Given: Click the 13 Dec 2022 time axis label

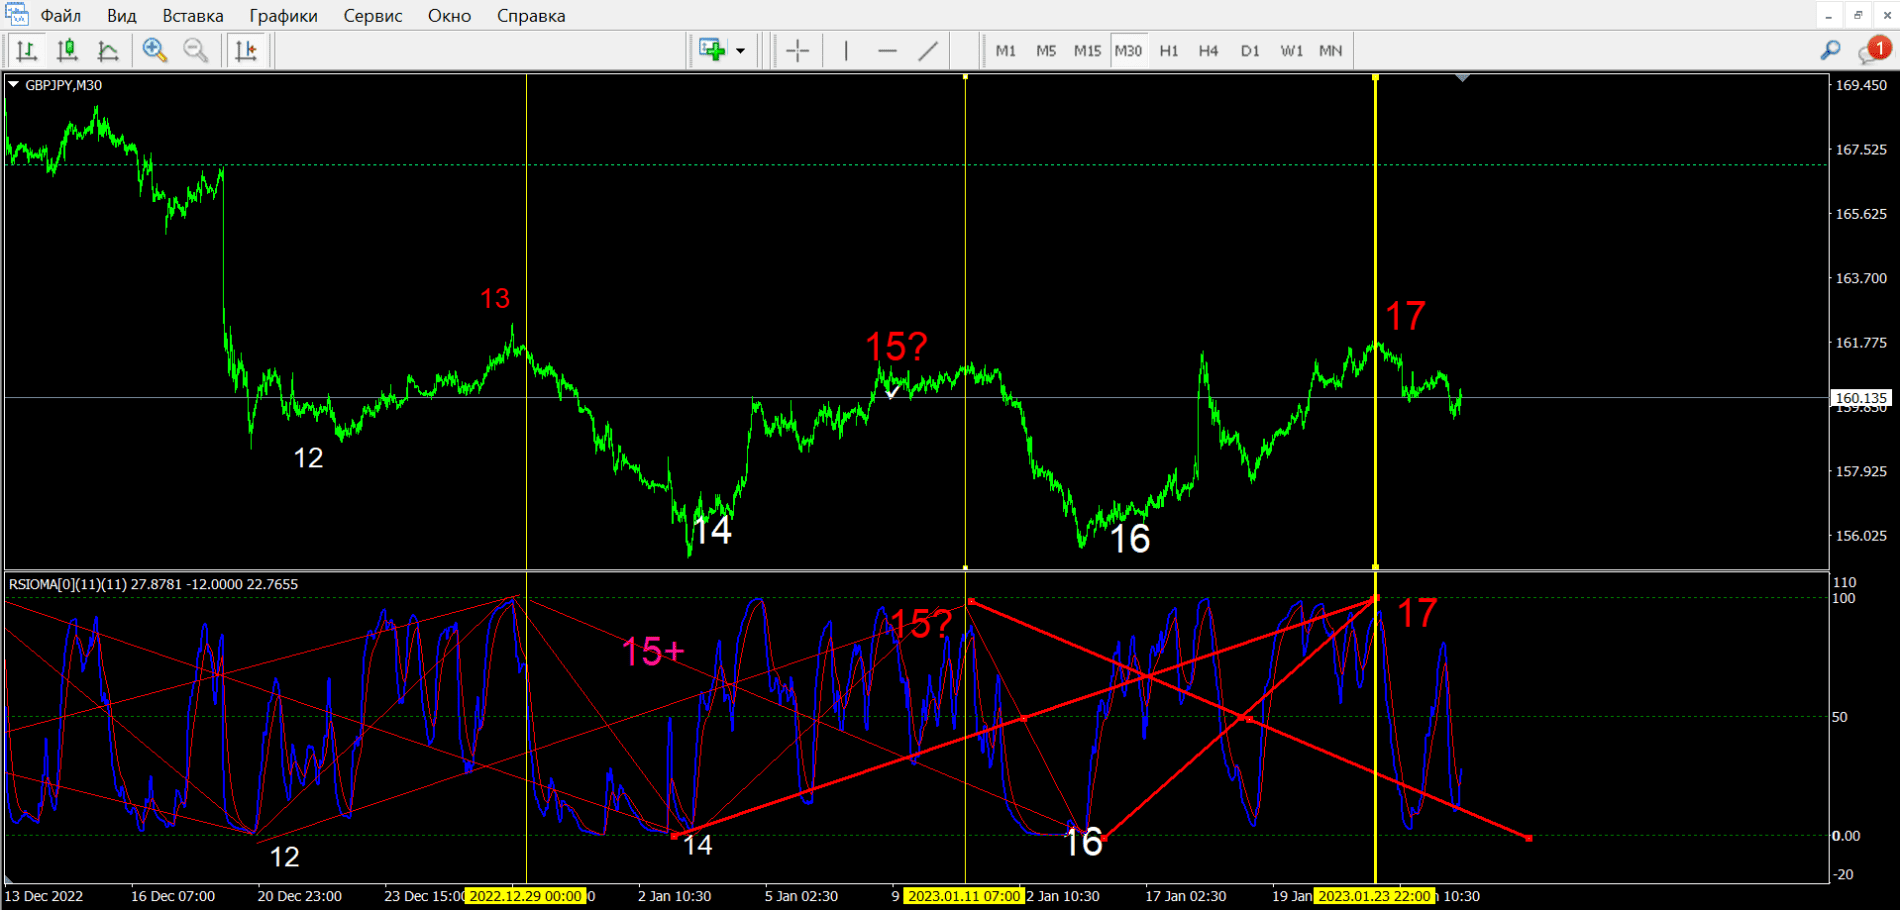Looking at the screenshot, I should 44,896.
